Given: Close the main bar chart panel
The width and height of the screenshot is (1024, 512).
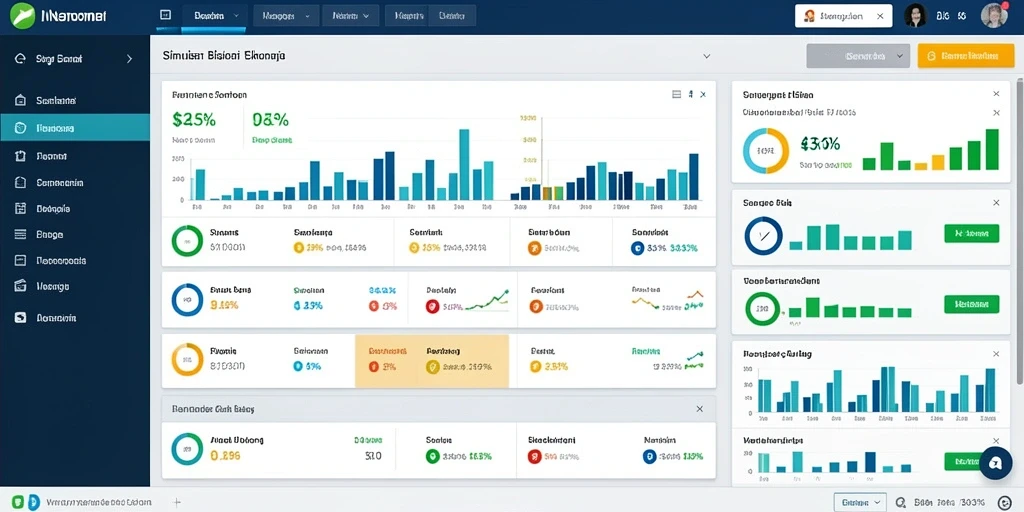Looking at the screenshot, I should point(703,95).
